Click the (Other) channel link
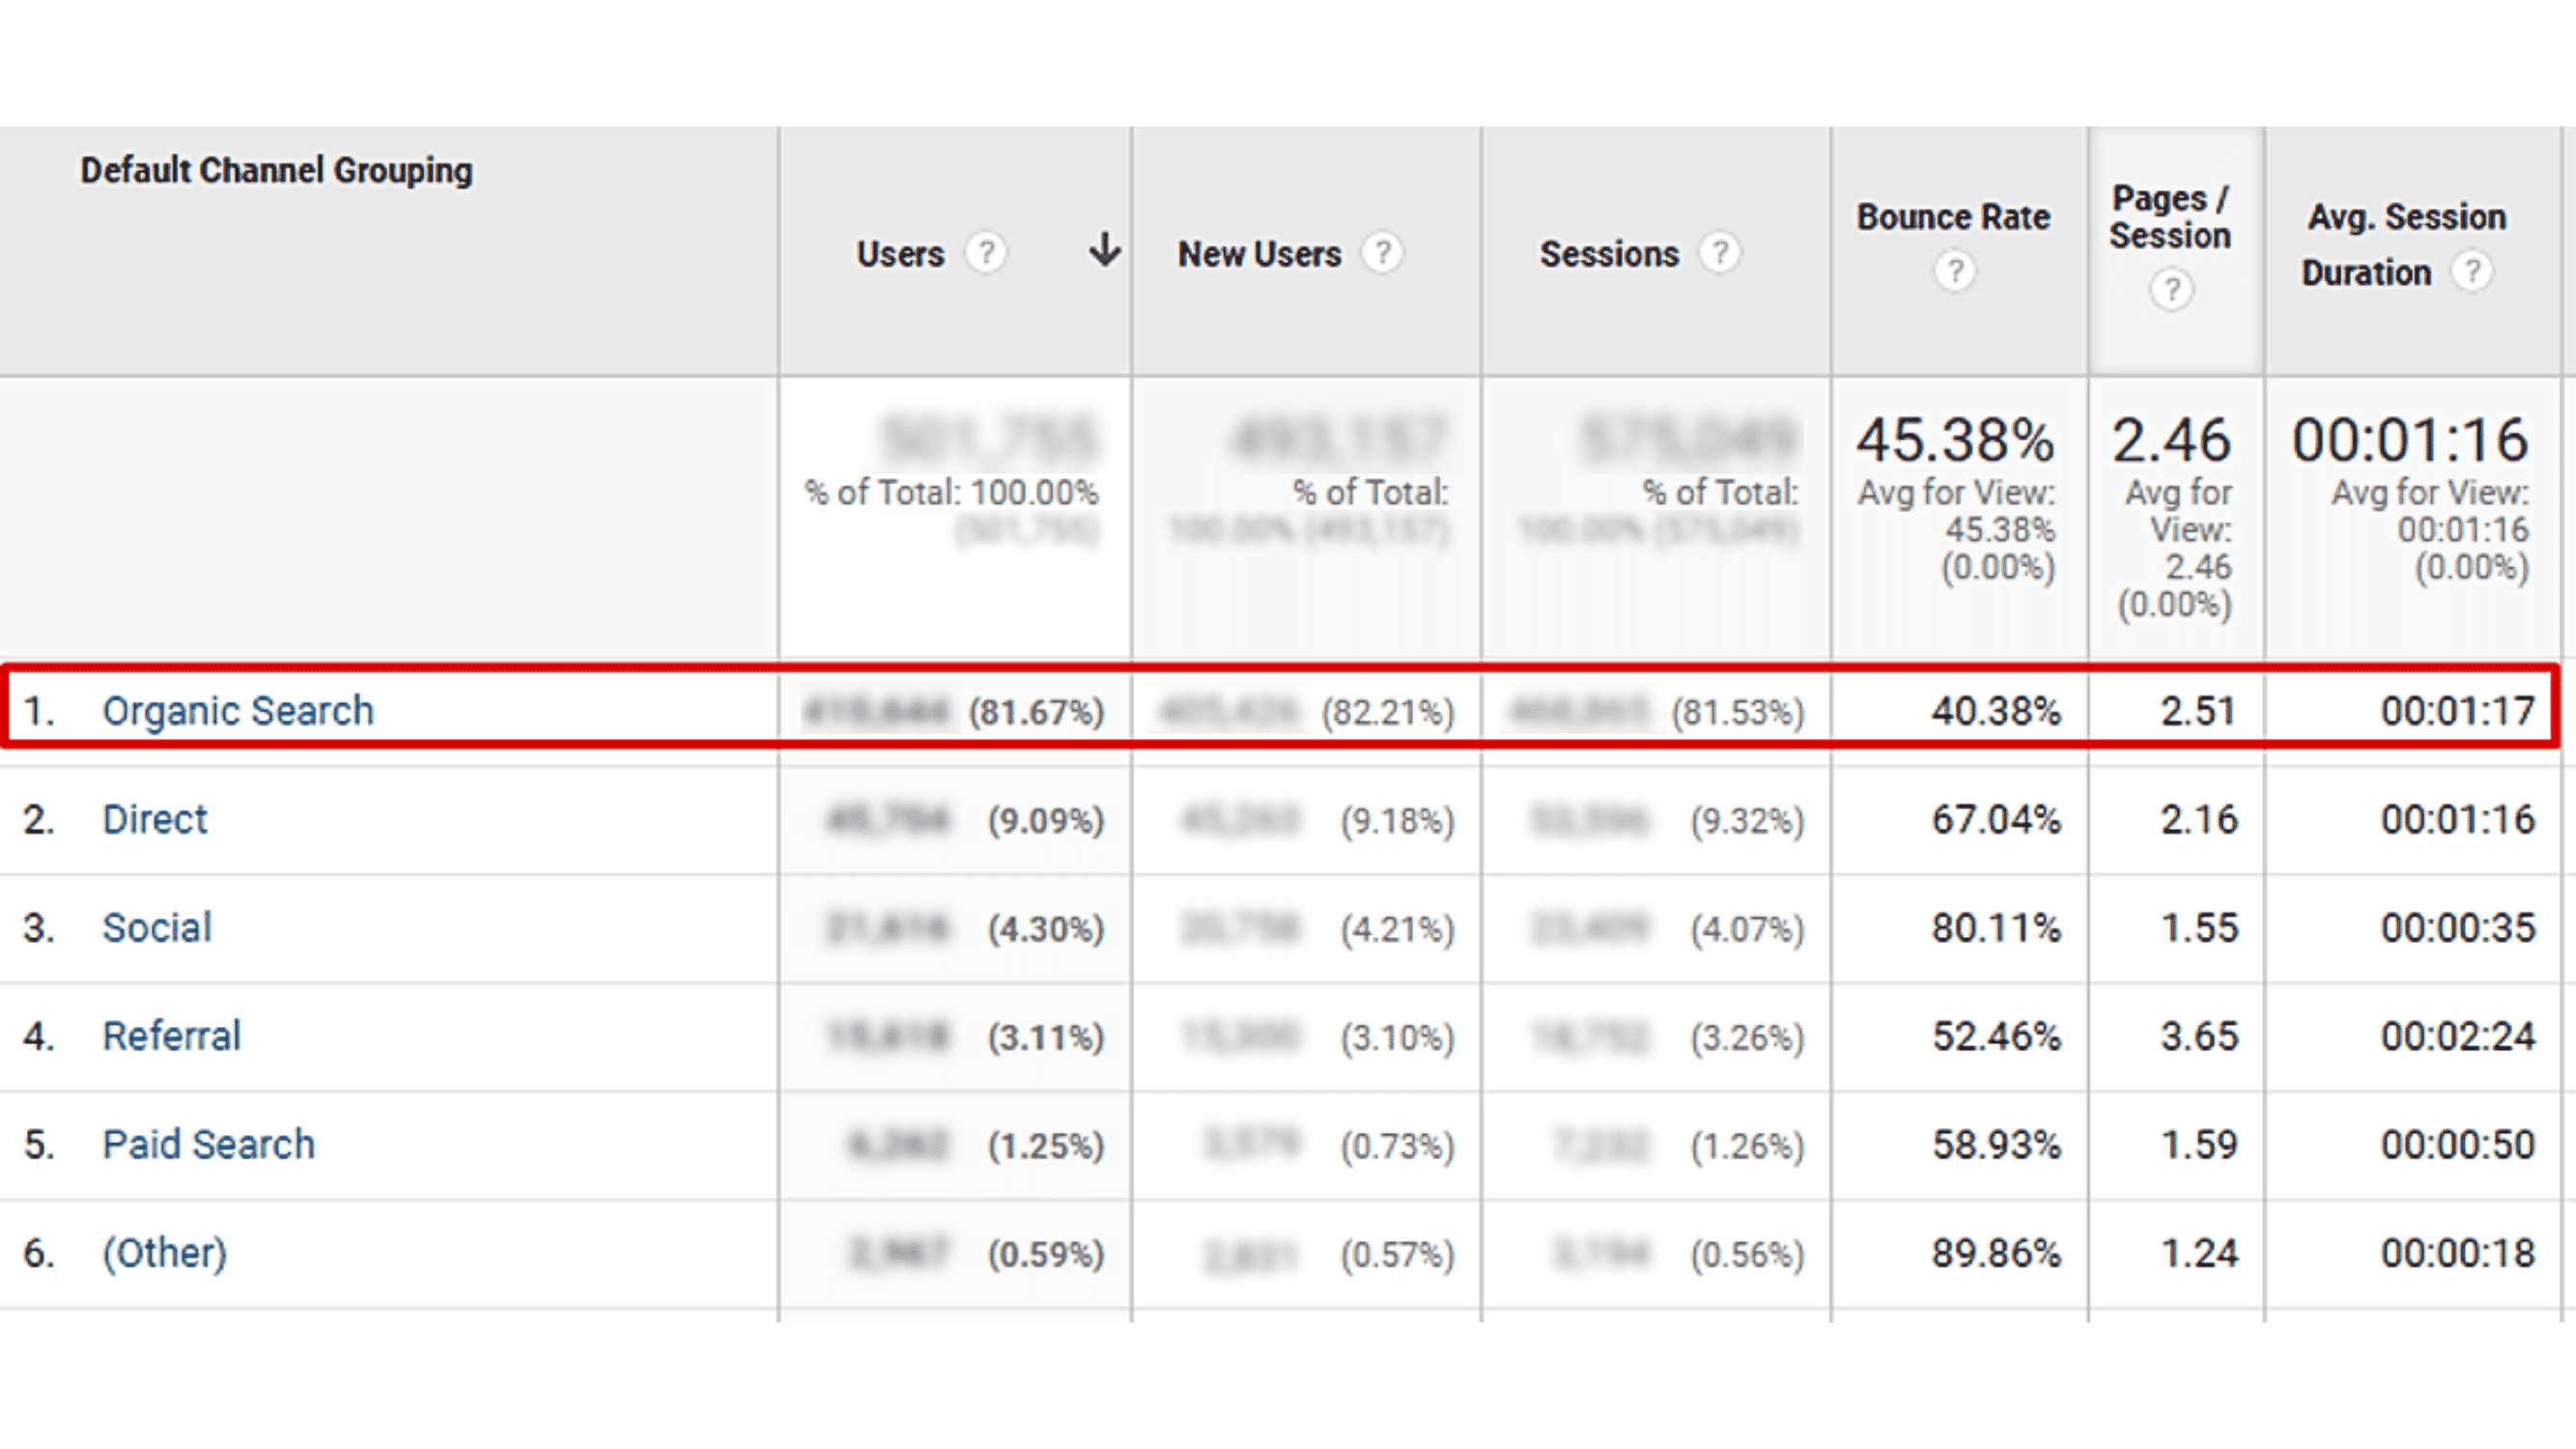This screenshot has width=2576, height=1449. point(165,1253)
